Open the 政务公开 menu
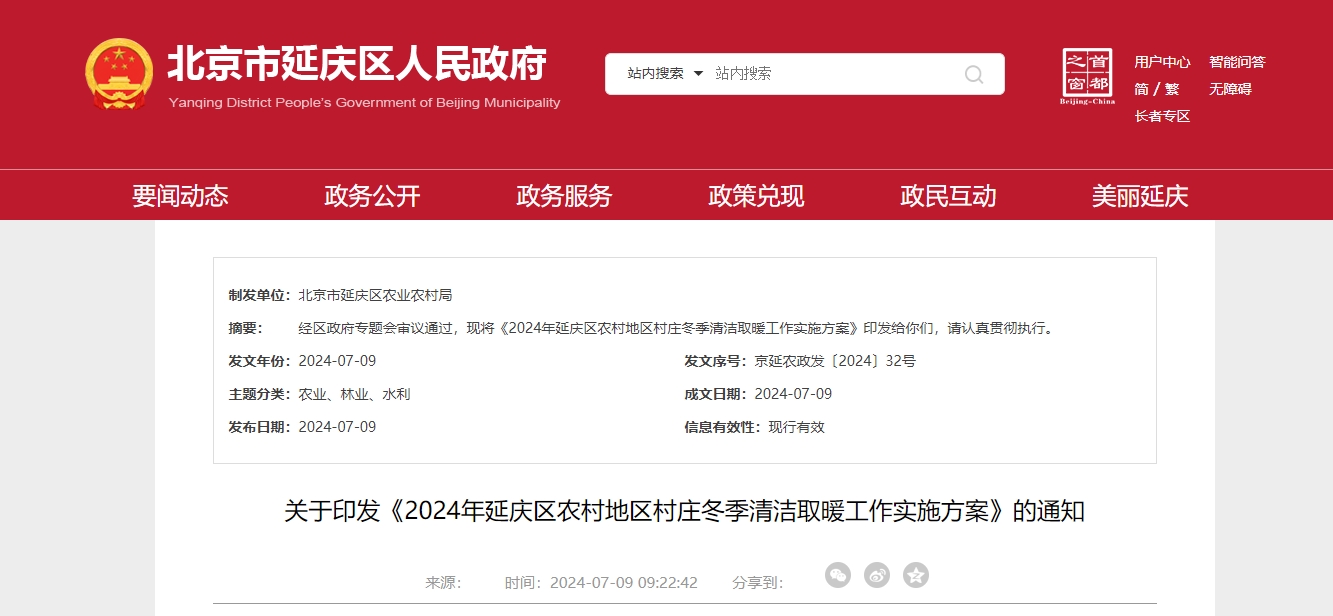The width and height of the screenshot is (1333, 616). pos(372,196)
